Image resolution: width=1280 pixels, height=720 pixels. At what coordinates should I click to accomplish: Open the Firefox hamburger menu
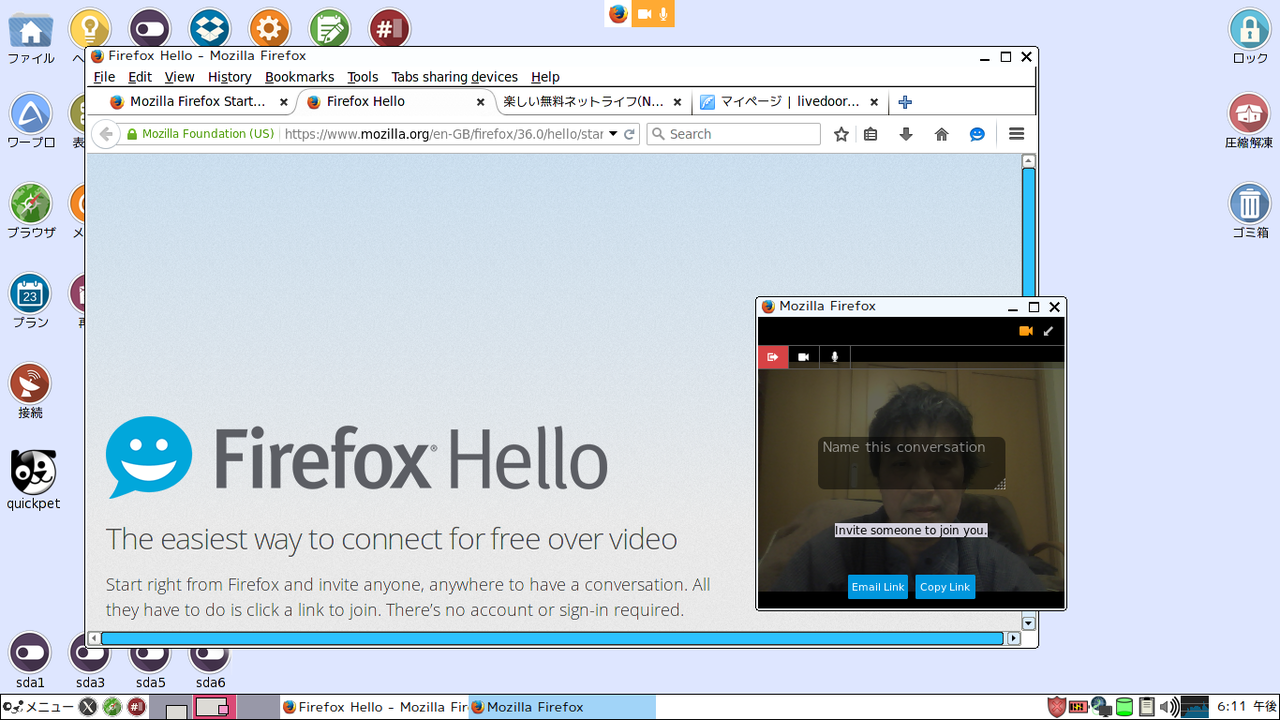(x=1017, y=134)
